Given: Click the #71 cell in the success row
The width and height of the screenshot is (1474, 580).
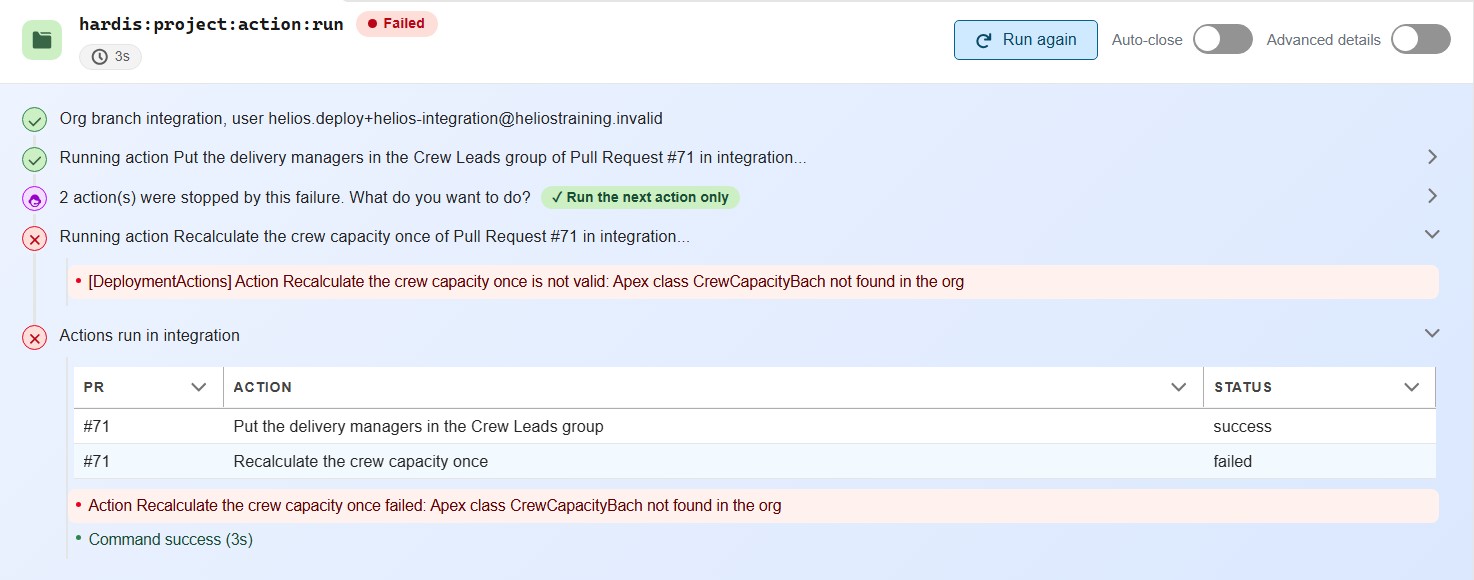Looking at the screenshot, I should (x=148, y=426).
